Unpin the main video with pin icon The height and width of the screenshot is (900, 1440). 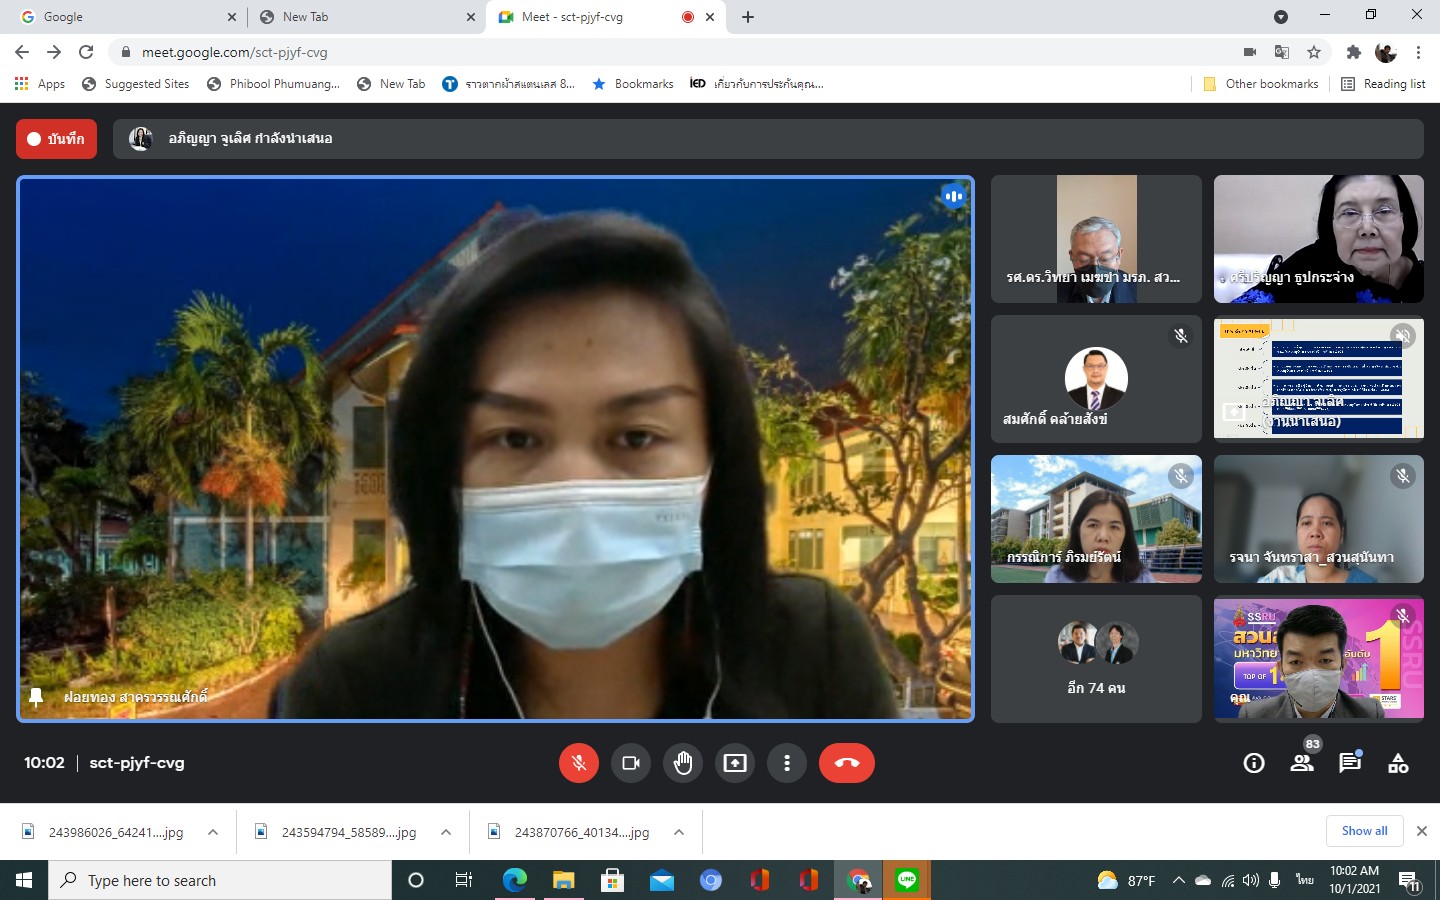[37, 697]
